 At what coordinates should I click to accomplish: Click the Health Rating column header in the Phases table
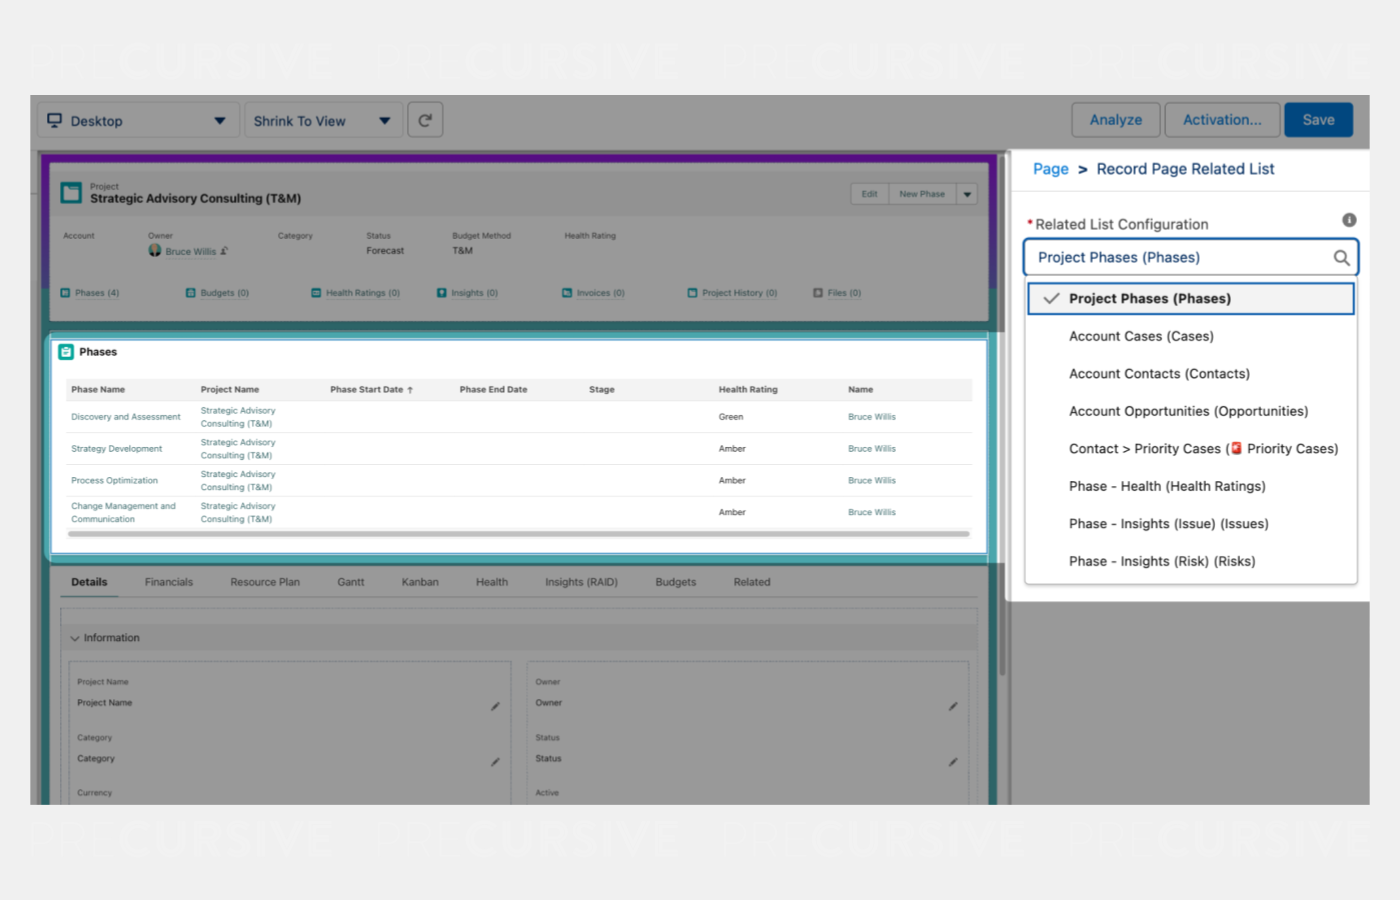point(748,390)
